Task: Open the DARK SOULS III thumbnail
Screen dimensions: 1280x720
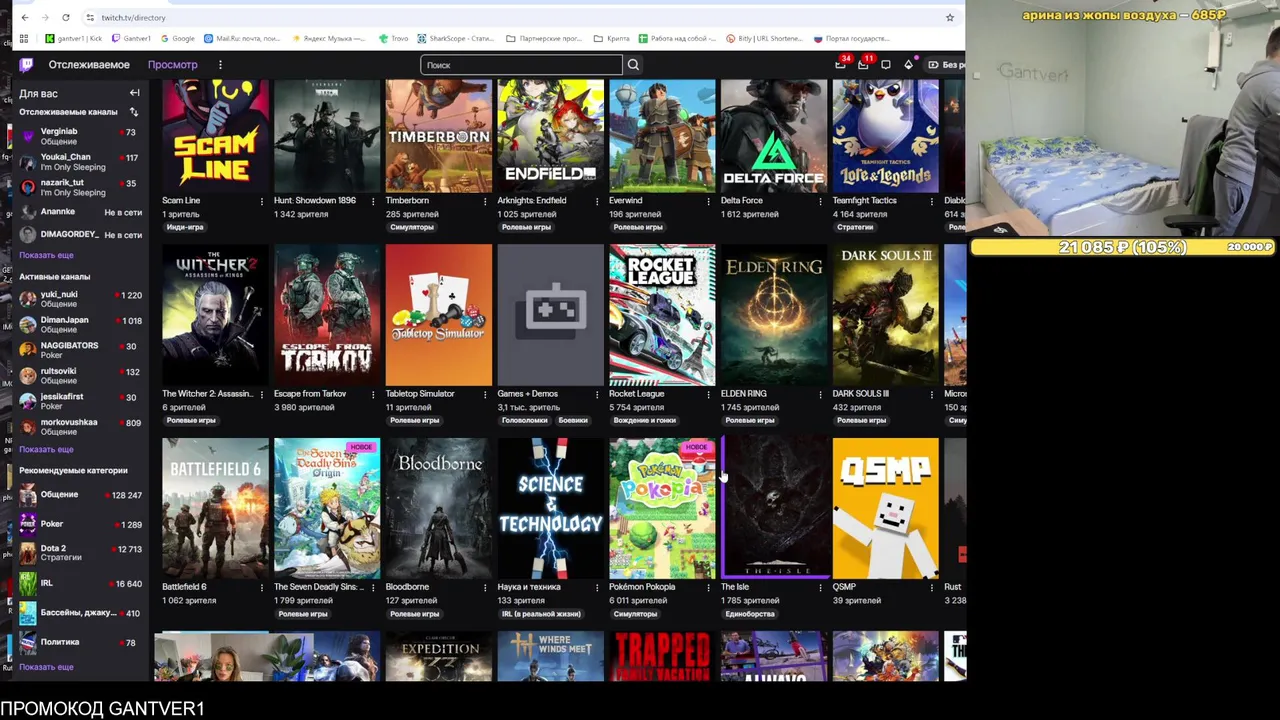Action: [886, 315]
